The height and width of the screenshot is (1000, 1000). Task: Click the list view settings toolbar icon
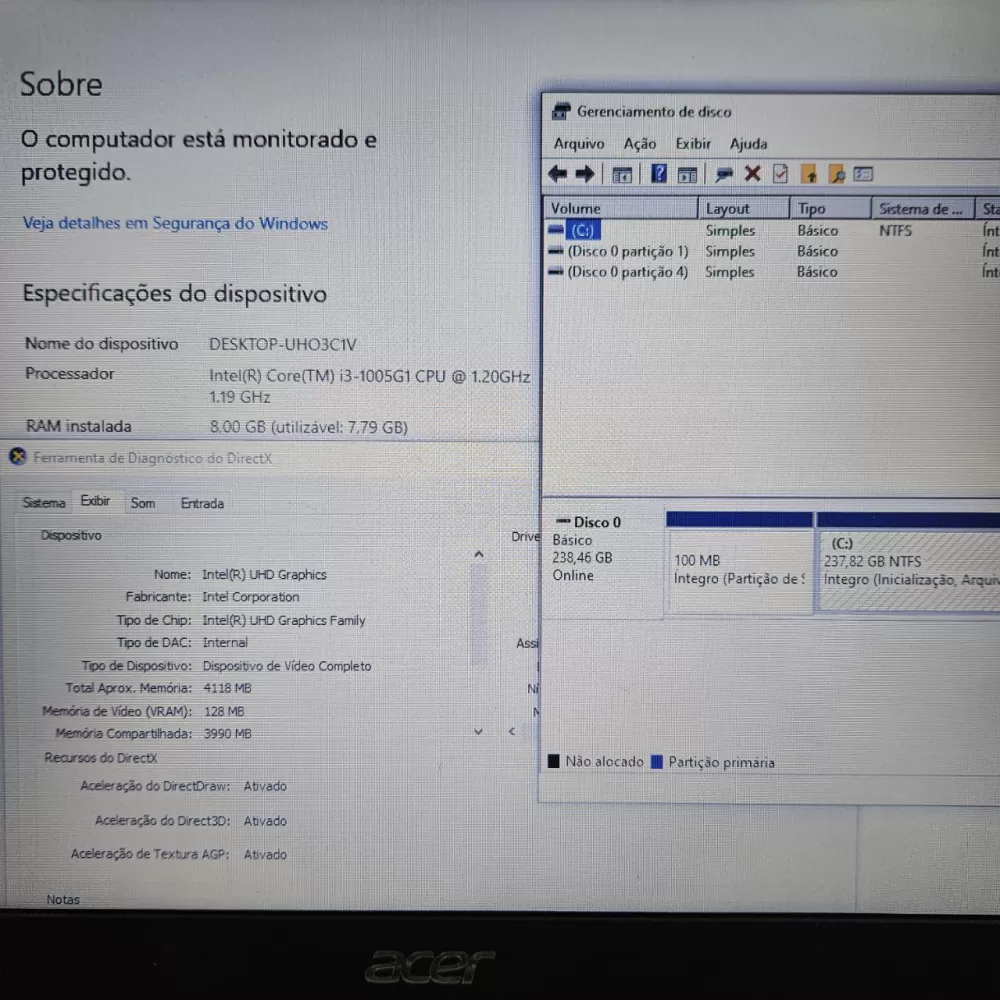[863, 173]
